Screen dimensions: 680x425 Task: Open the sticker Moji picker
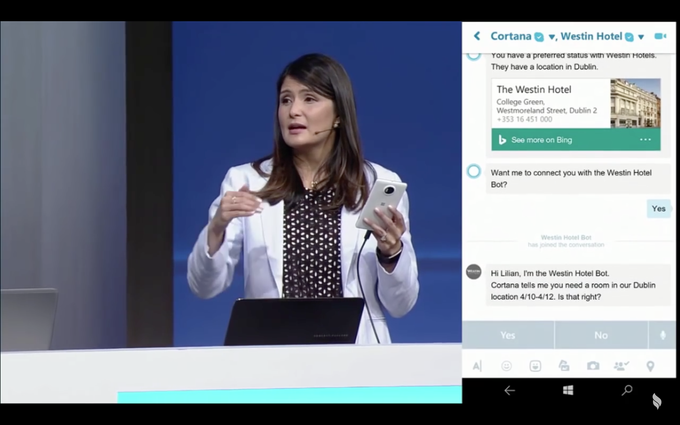535,366
